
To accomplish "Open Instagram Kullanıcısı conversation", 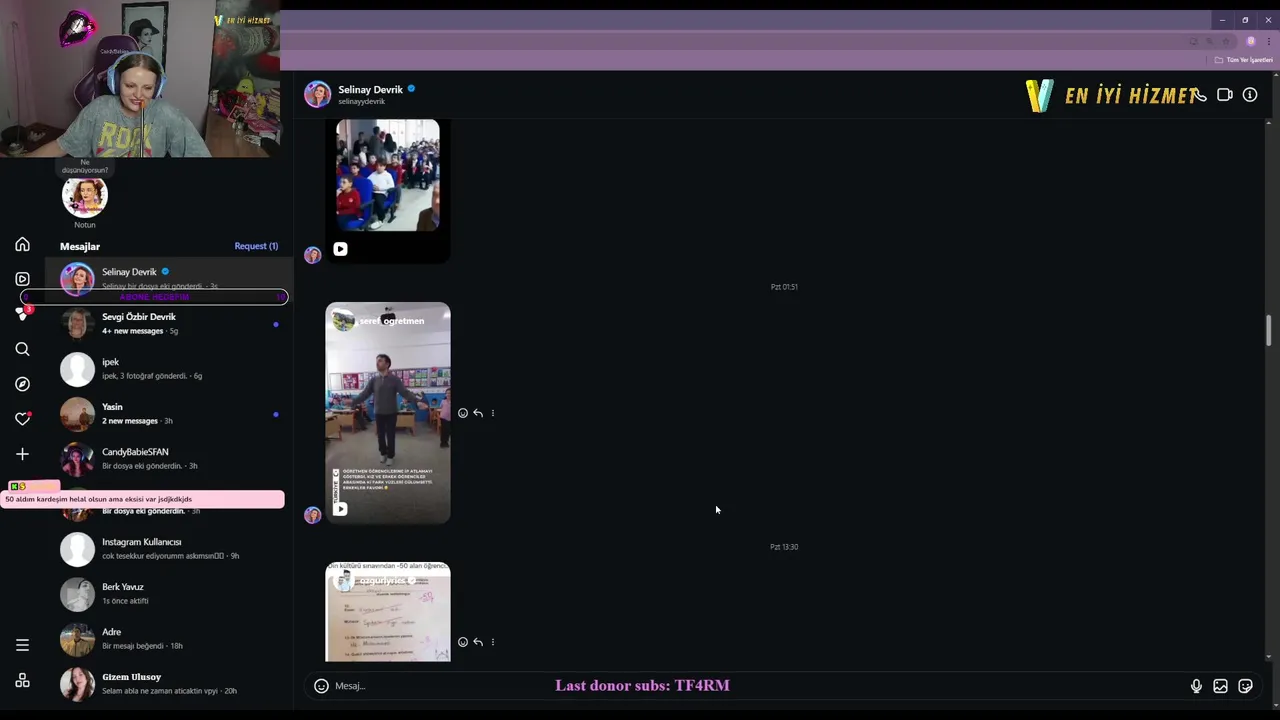I will (x=170, y=549).
